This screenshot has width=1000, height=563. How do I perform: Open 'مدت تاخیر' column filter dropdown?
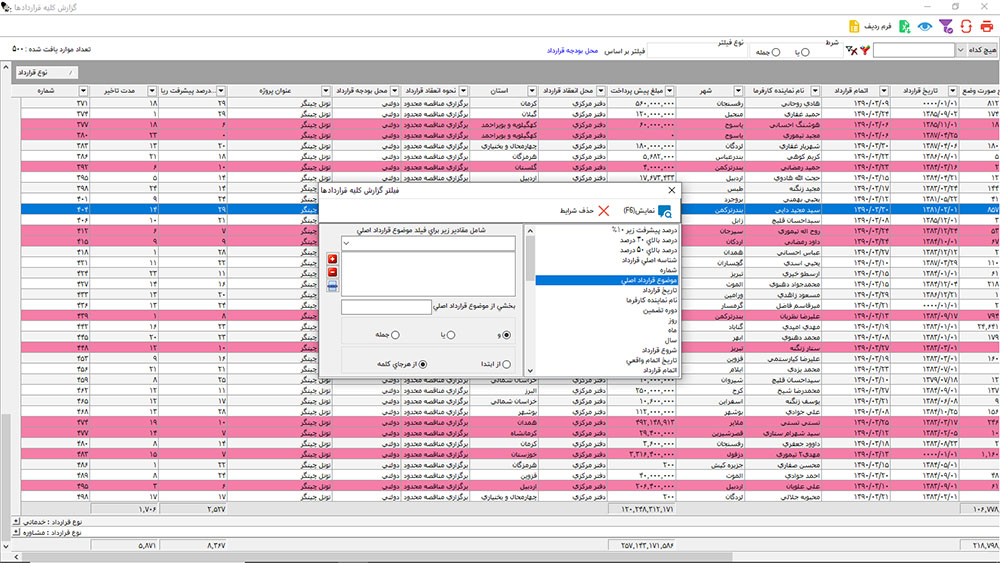pos(152,91)
